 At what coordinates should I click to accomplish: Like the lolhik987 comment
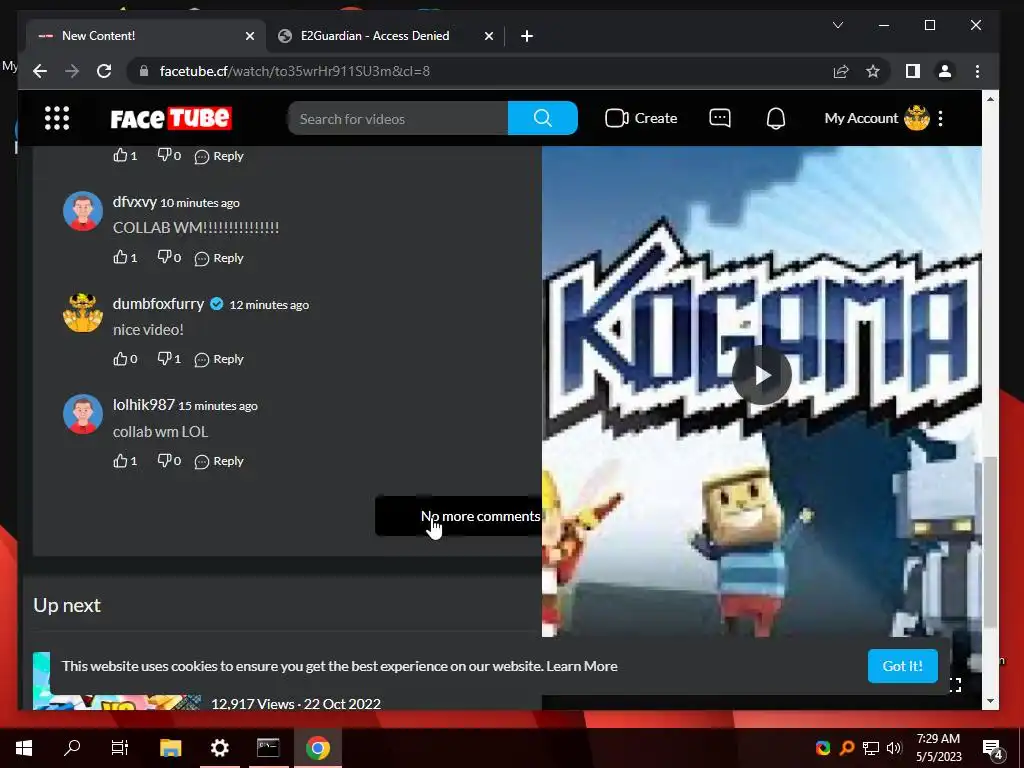coord(125,460)
